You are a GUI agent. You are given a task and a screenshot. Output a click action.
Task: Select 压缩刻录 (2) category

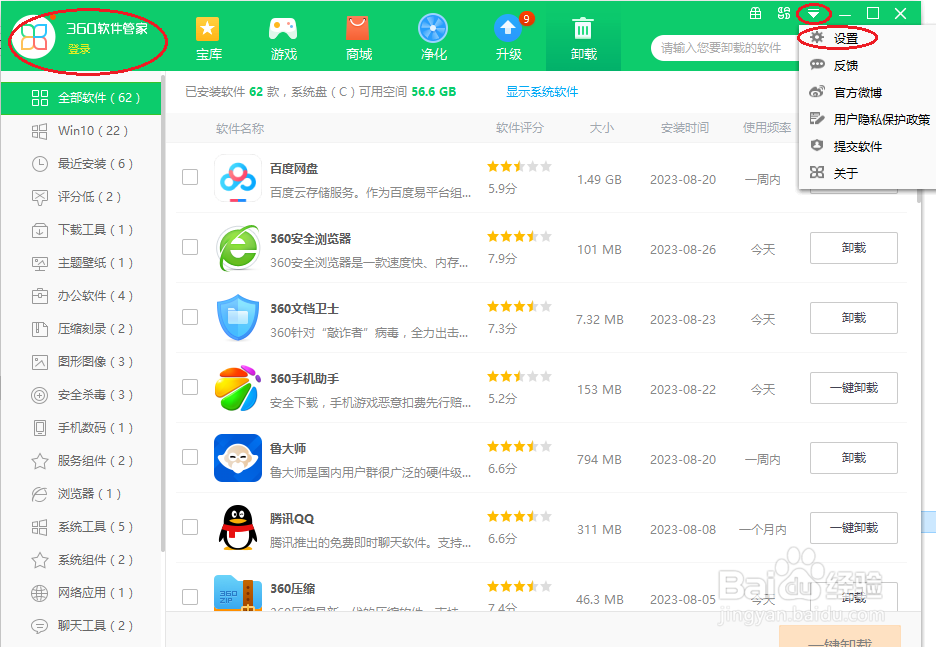pyautogui.click(x=81, y=329)
